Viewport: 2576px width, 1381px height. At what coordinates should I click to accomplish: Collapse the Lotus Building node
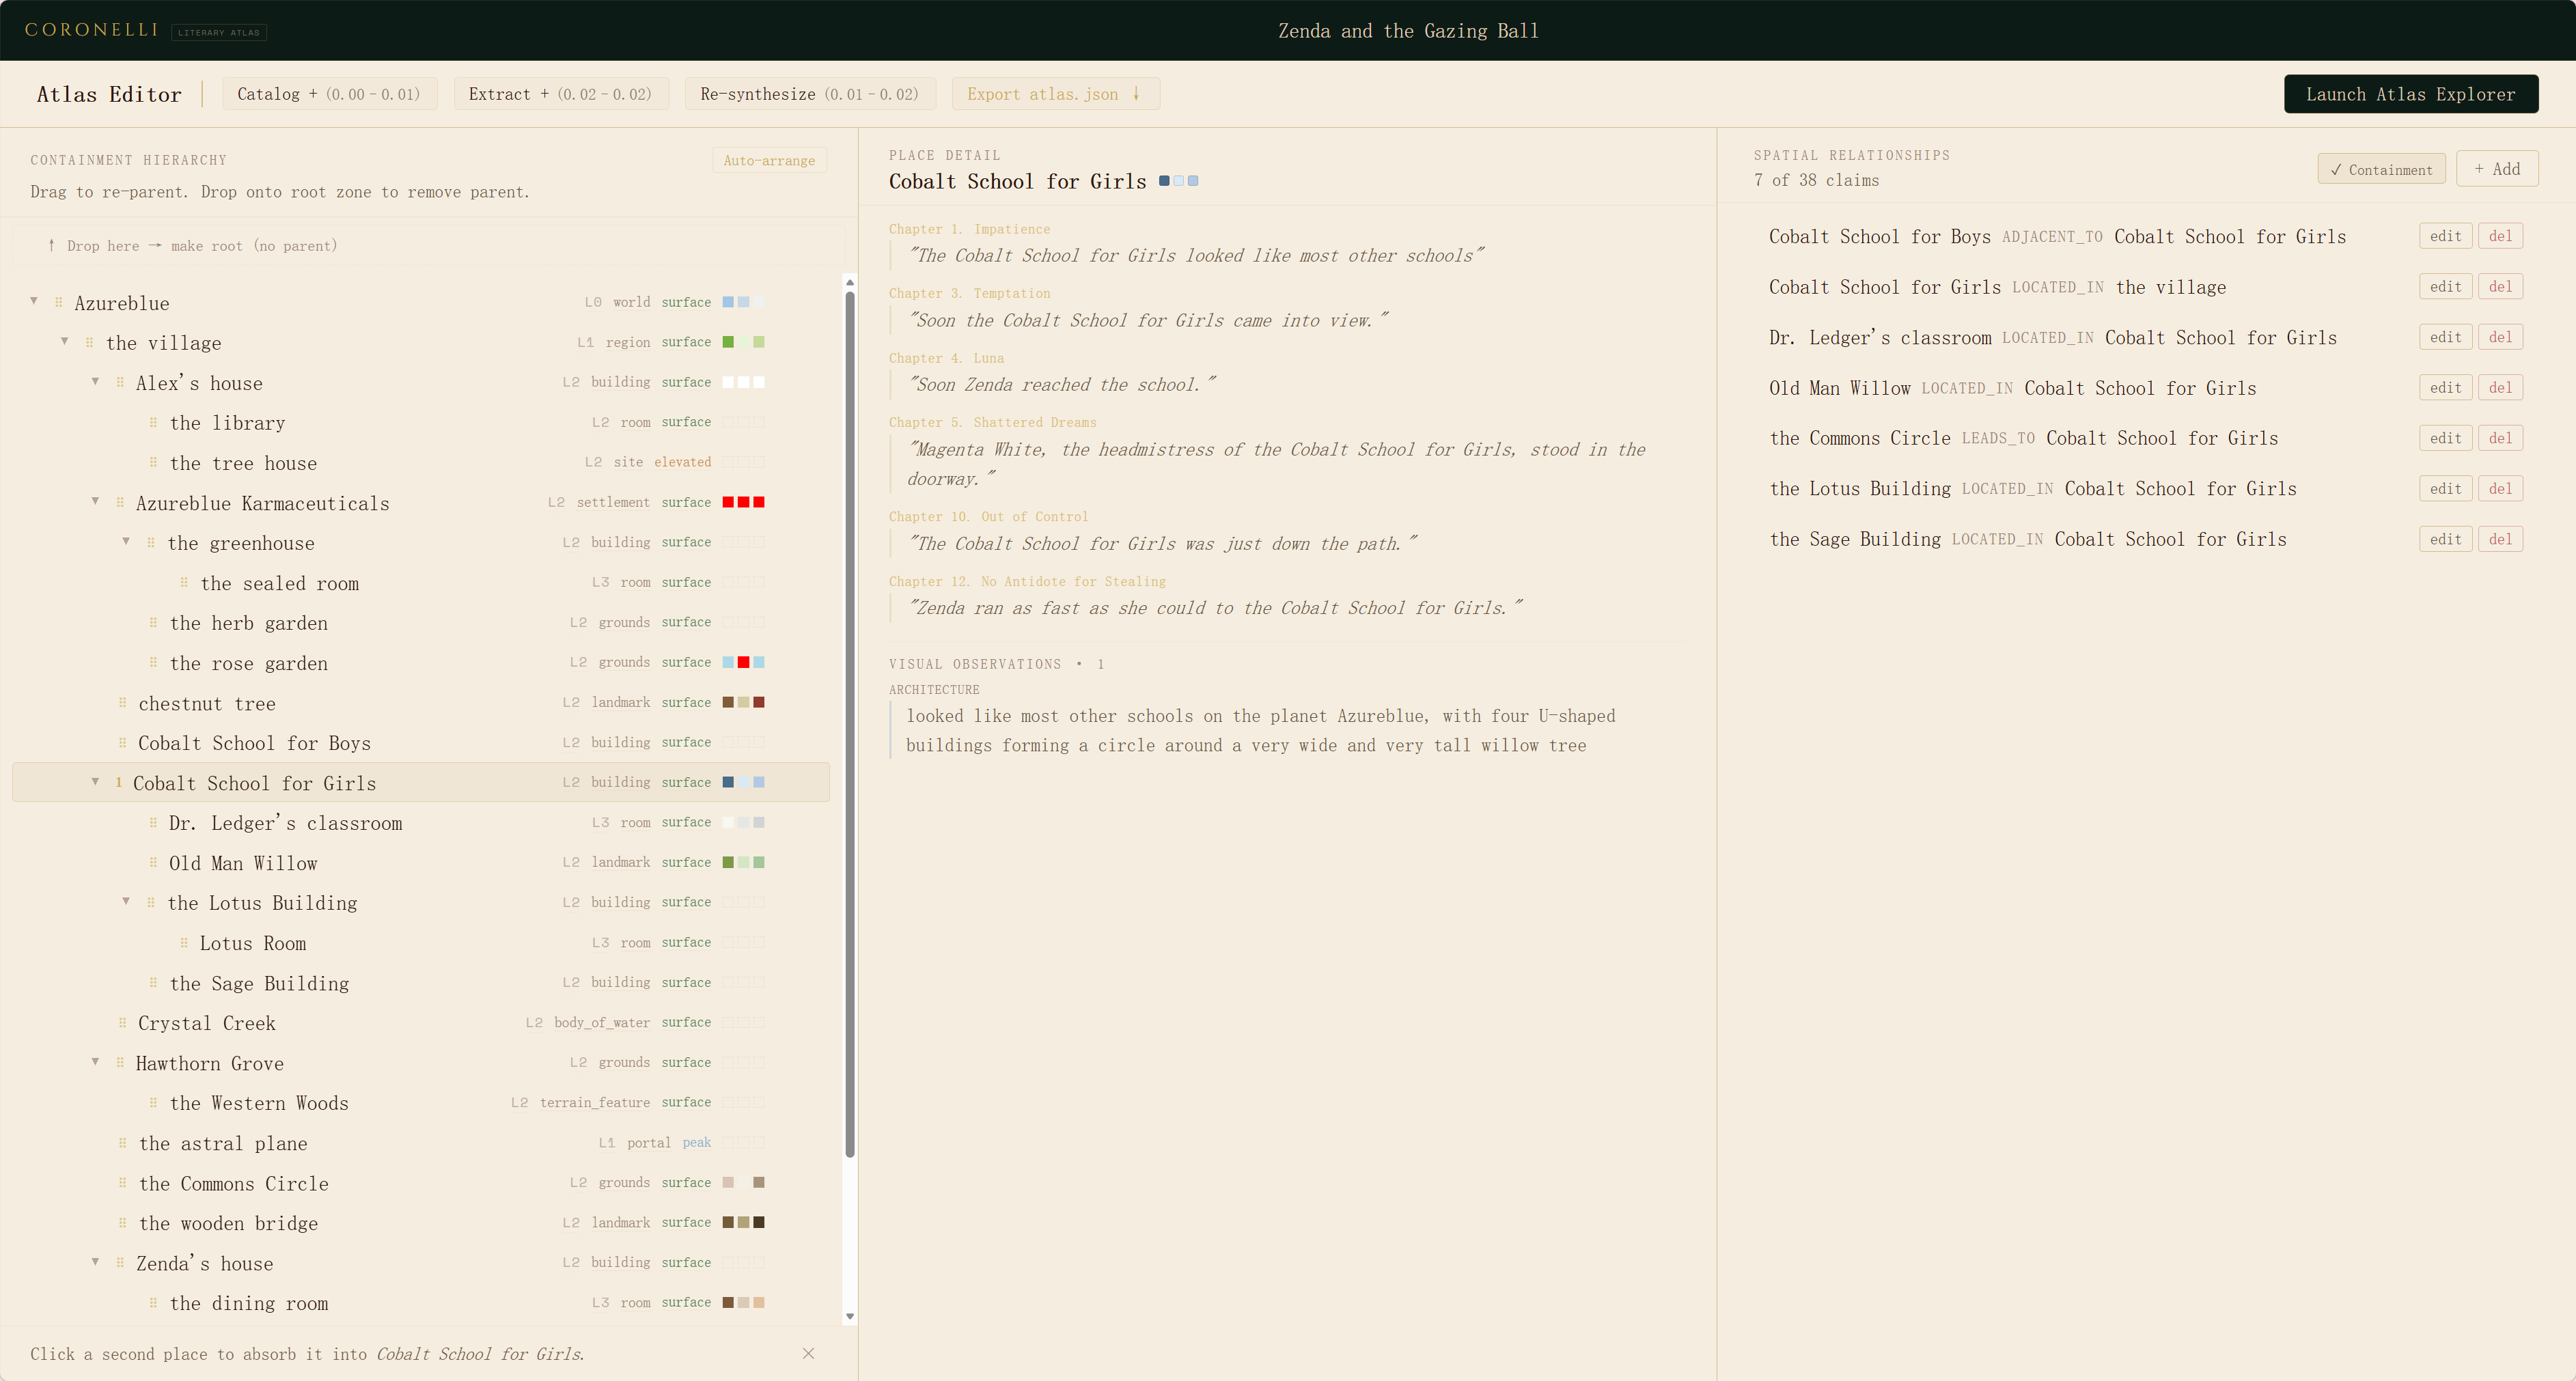pyautogui.click(x=126, y=901)
